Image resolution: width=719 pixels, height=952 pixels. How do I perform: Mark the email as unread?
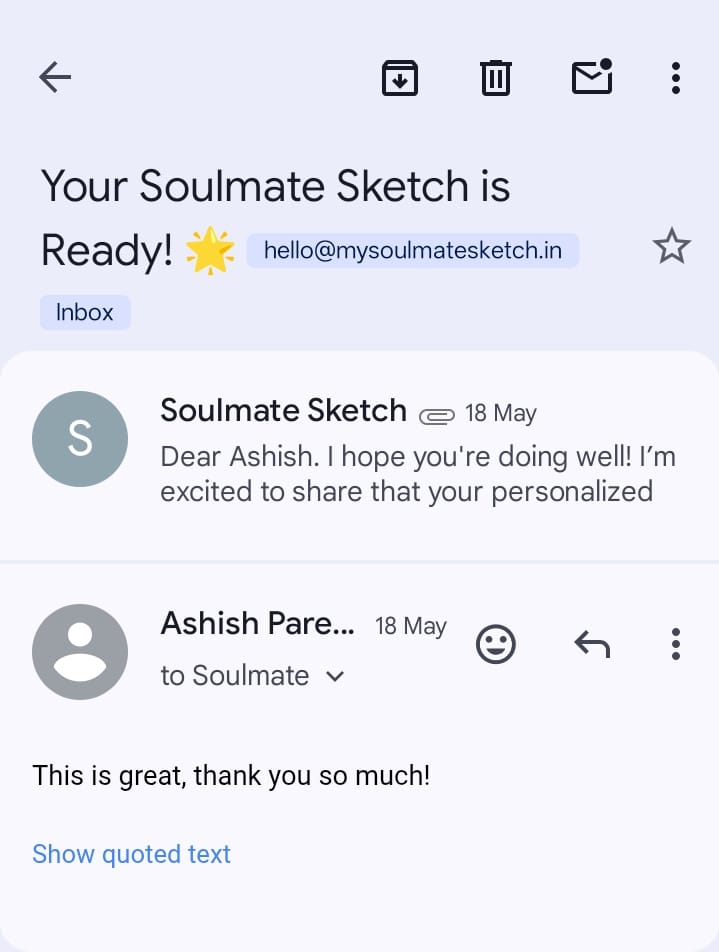pos(592,77)
